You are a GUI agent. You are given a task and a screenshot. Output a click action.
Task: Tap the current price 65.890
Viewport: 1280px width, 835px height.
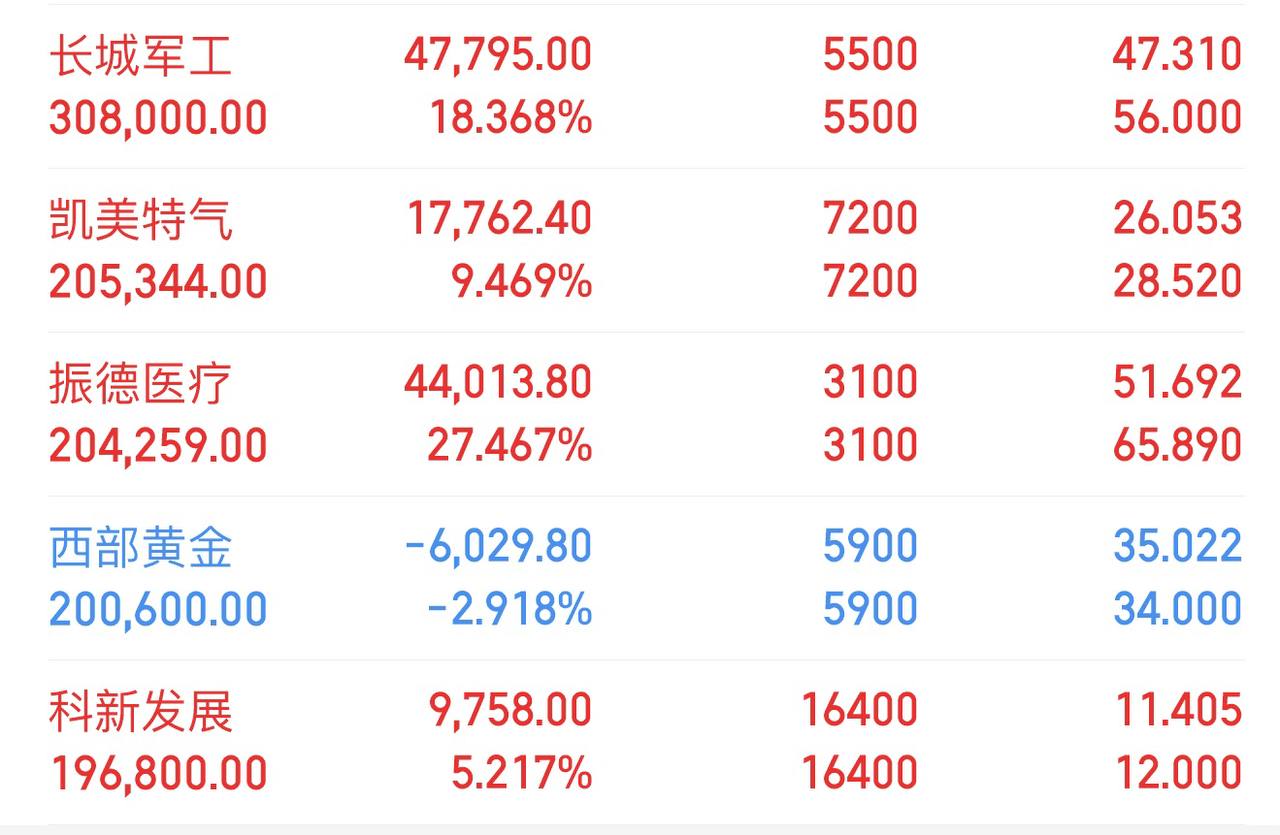[x=1177, y=446]
